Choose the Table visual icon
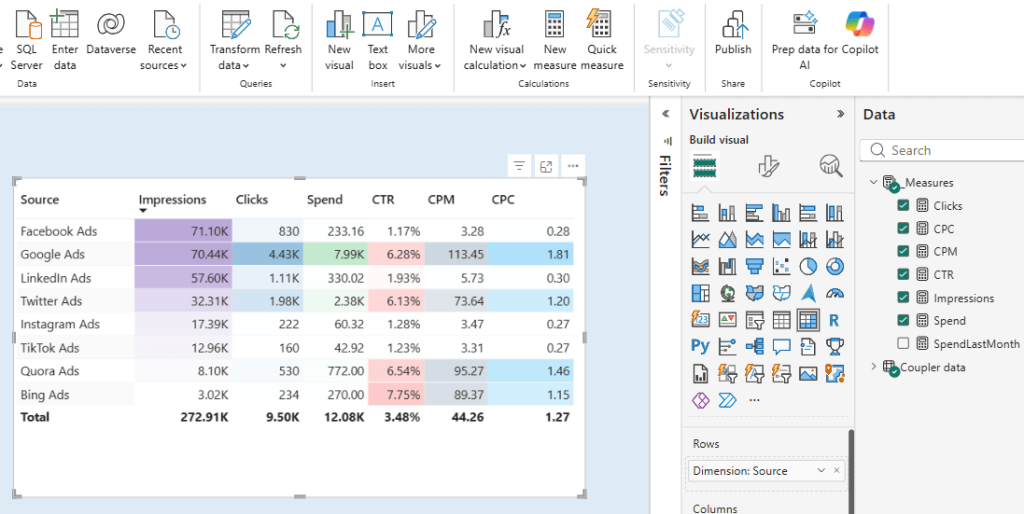 [782, 320]
